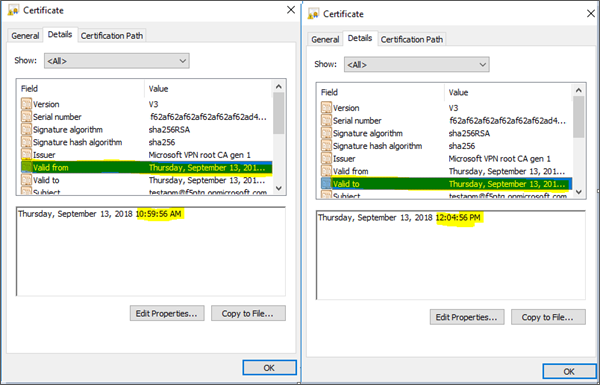Click the value details text box in left window
The width and height of the screenshot is (600, 385).
[151, 251]
